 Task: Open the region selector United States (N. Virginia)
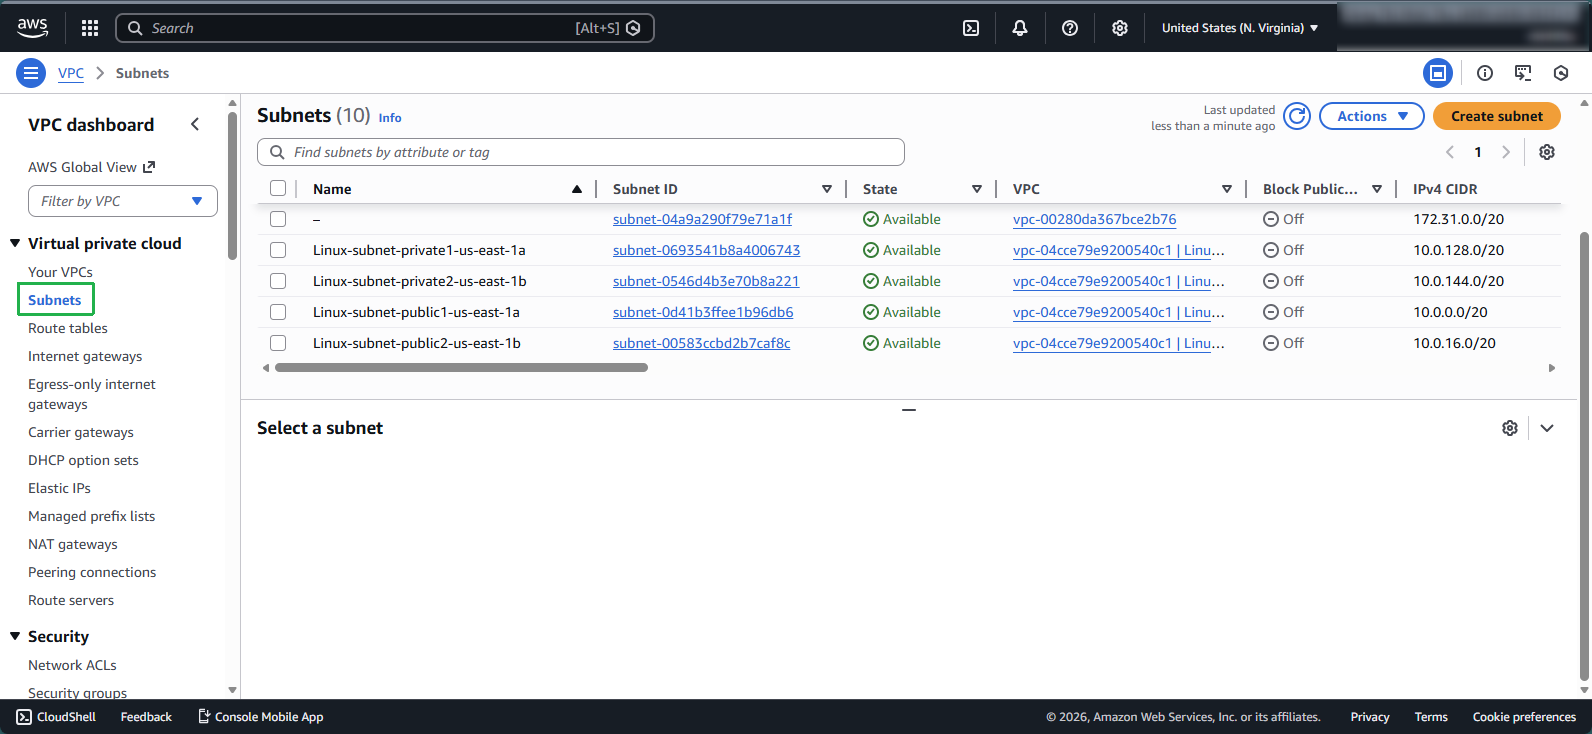click(x=1240, y=28)
